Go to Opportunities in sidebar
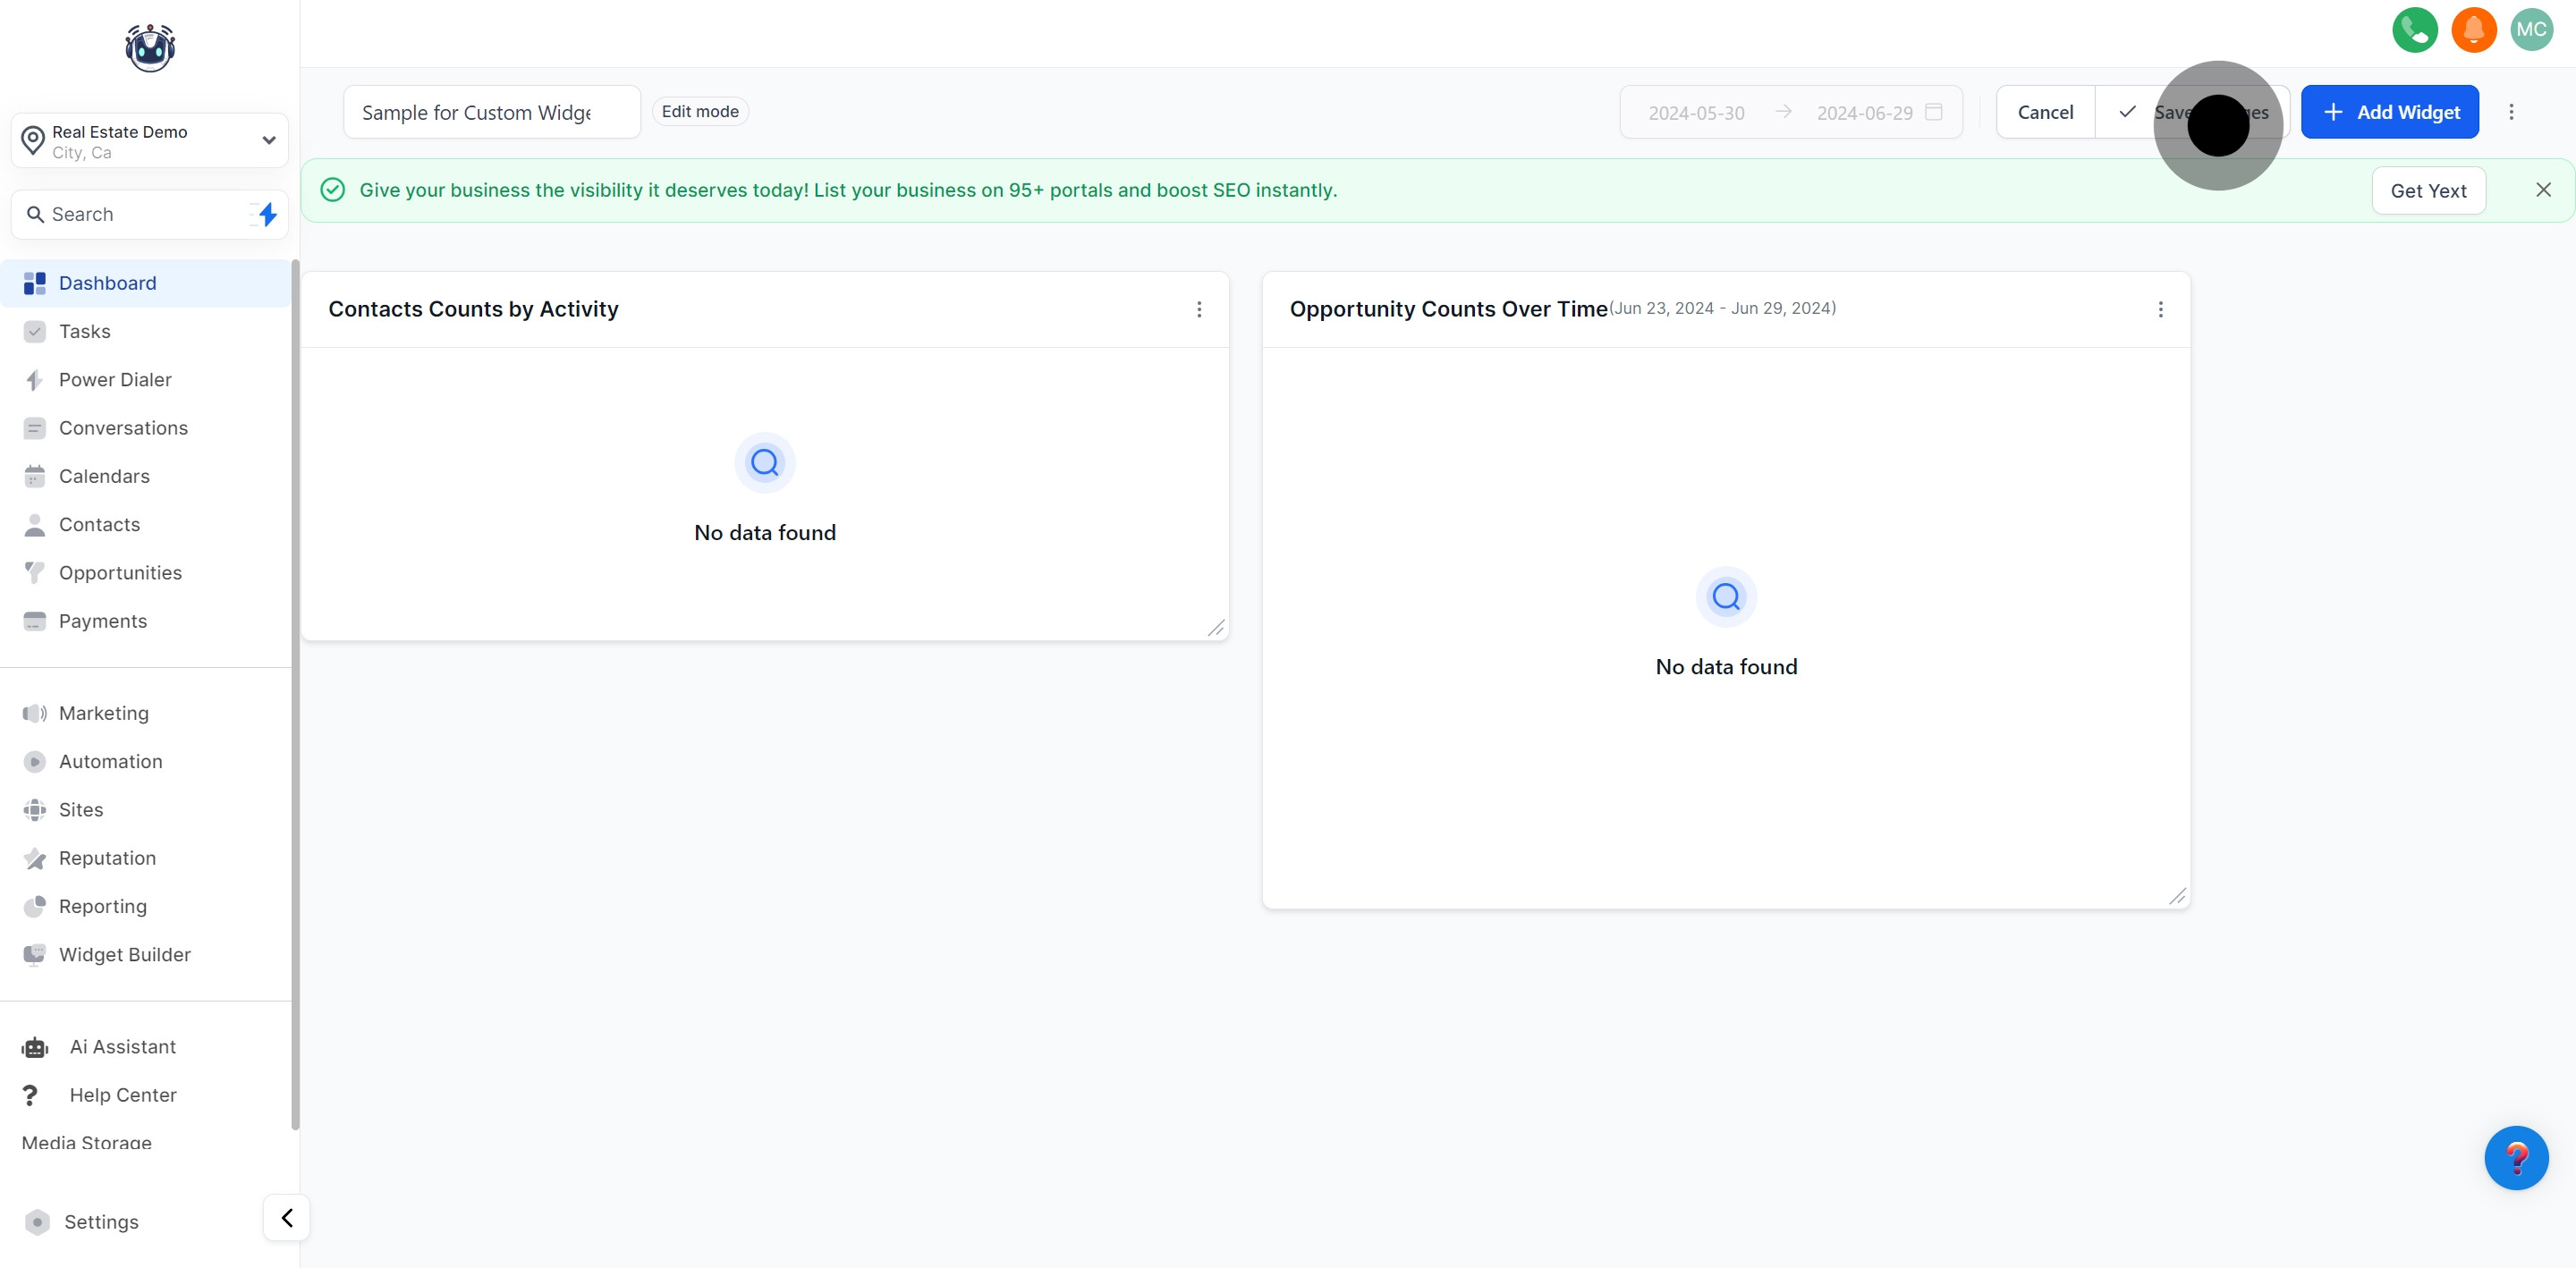 coord(120,572)
